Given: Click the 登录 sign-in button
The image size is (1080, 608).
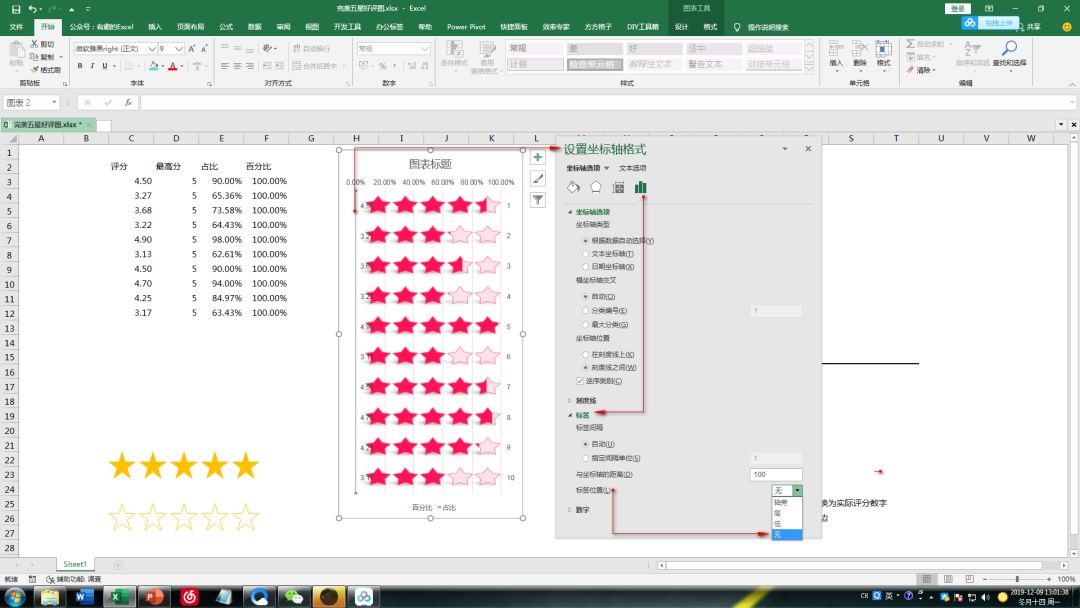Looking at the screenshot, I should pyautogui.click(x=958, y=8).
